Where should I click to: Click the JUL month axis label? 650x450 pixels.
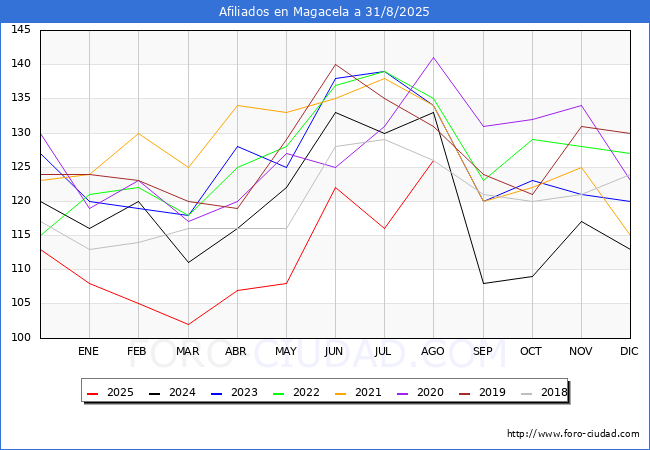pyautogui.click(x=383, y=351)
